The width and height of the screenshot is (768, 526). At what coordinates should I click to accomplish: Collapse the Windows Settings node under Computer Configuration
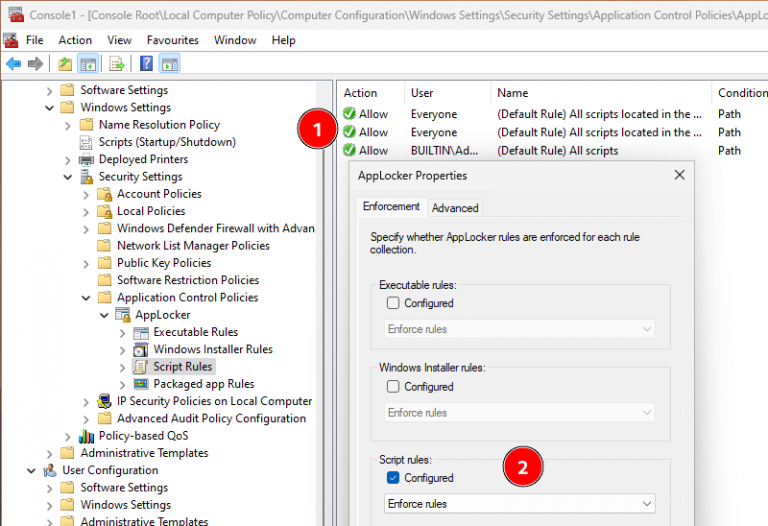coord(49,108)
